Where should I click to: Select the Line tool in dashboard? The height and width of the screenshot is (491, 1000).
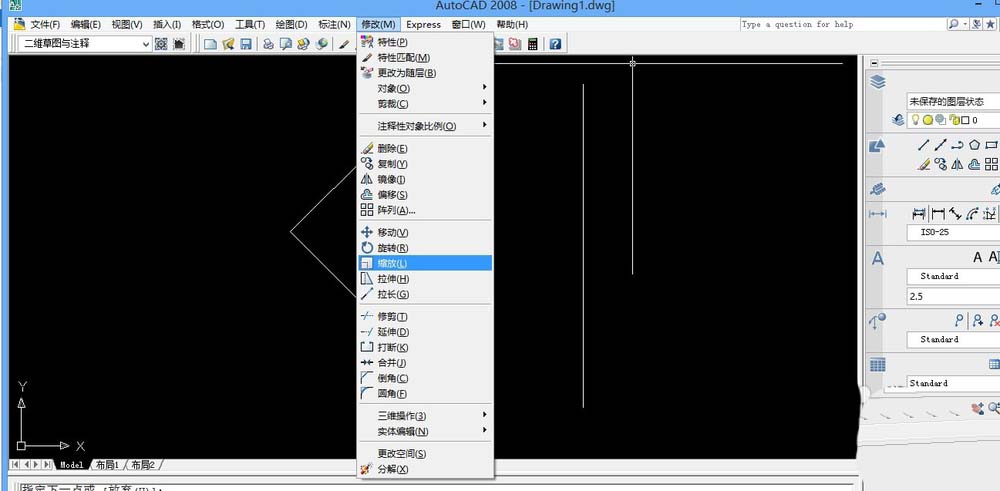[923, 145]
